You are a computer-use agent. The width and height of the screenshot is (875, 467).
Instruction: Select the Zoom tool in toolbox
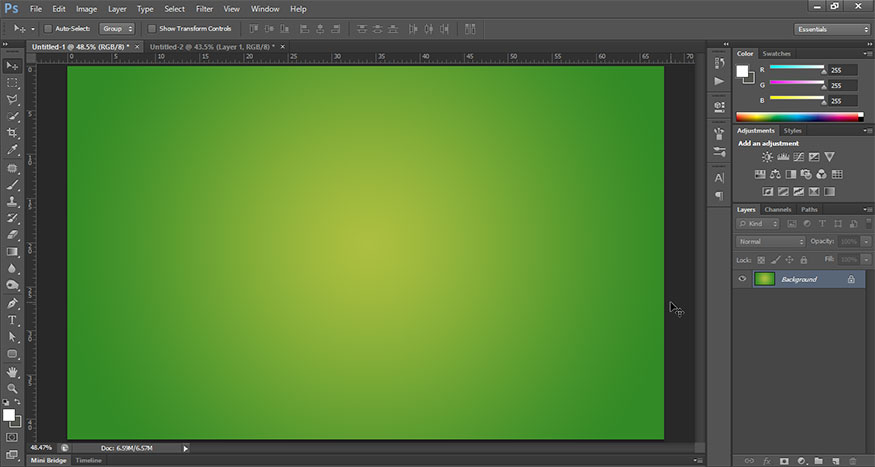point(12,389)
